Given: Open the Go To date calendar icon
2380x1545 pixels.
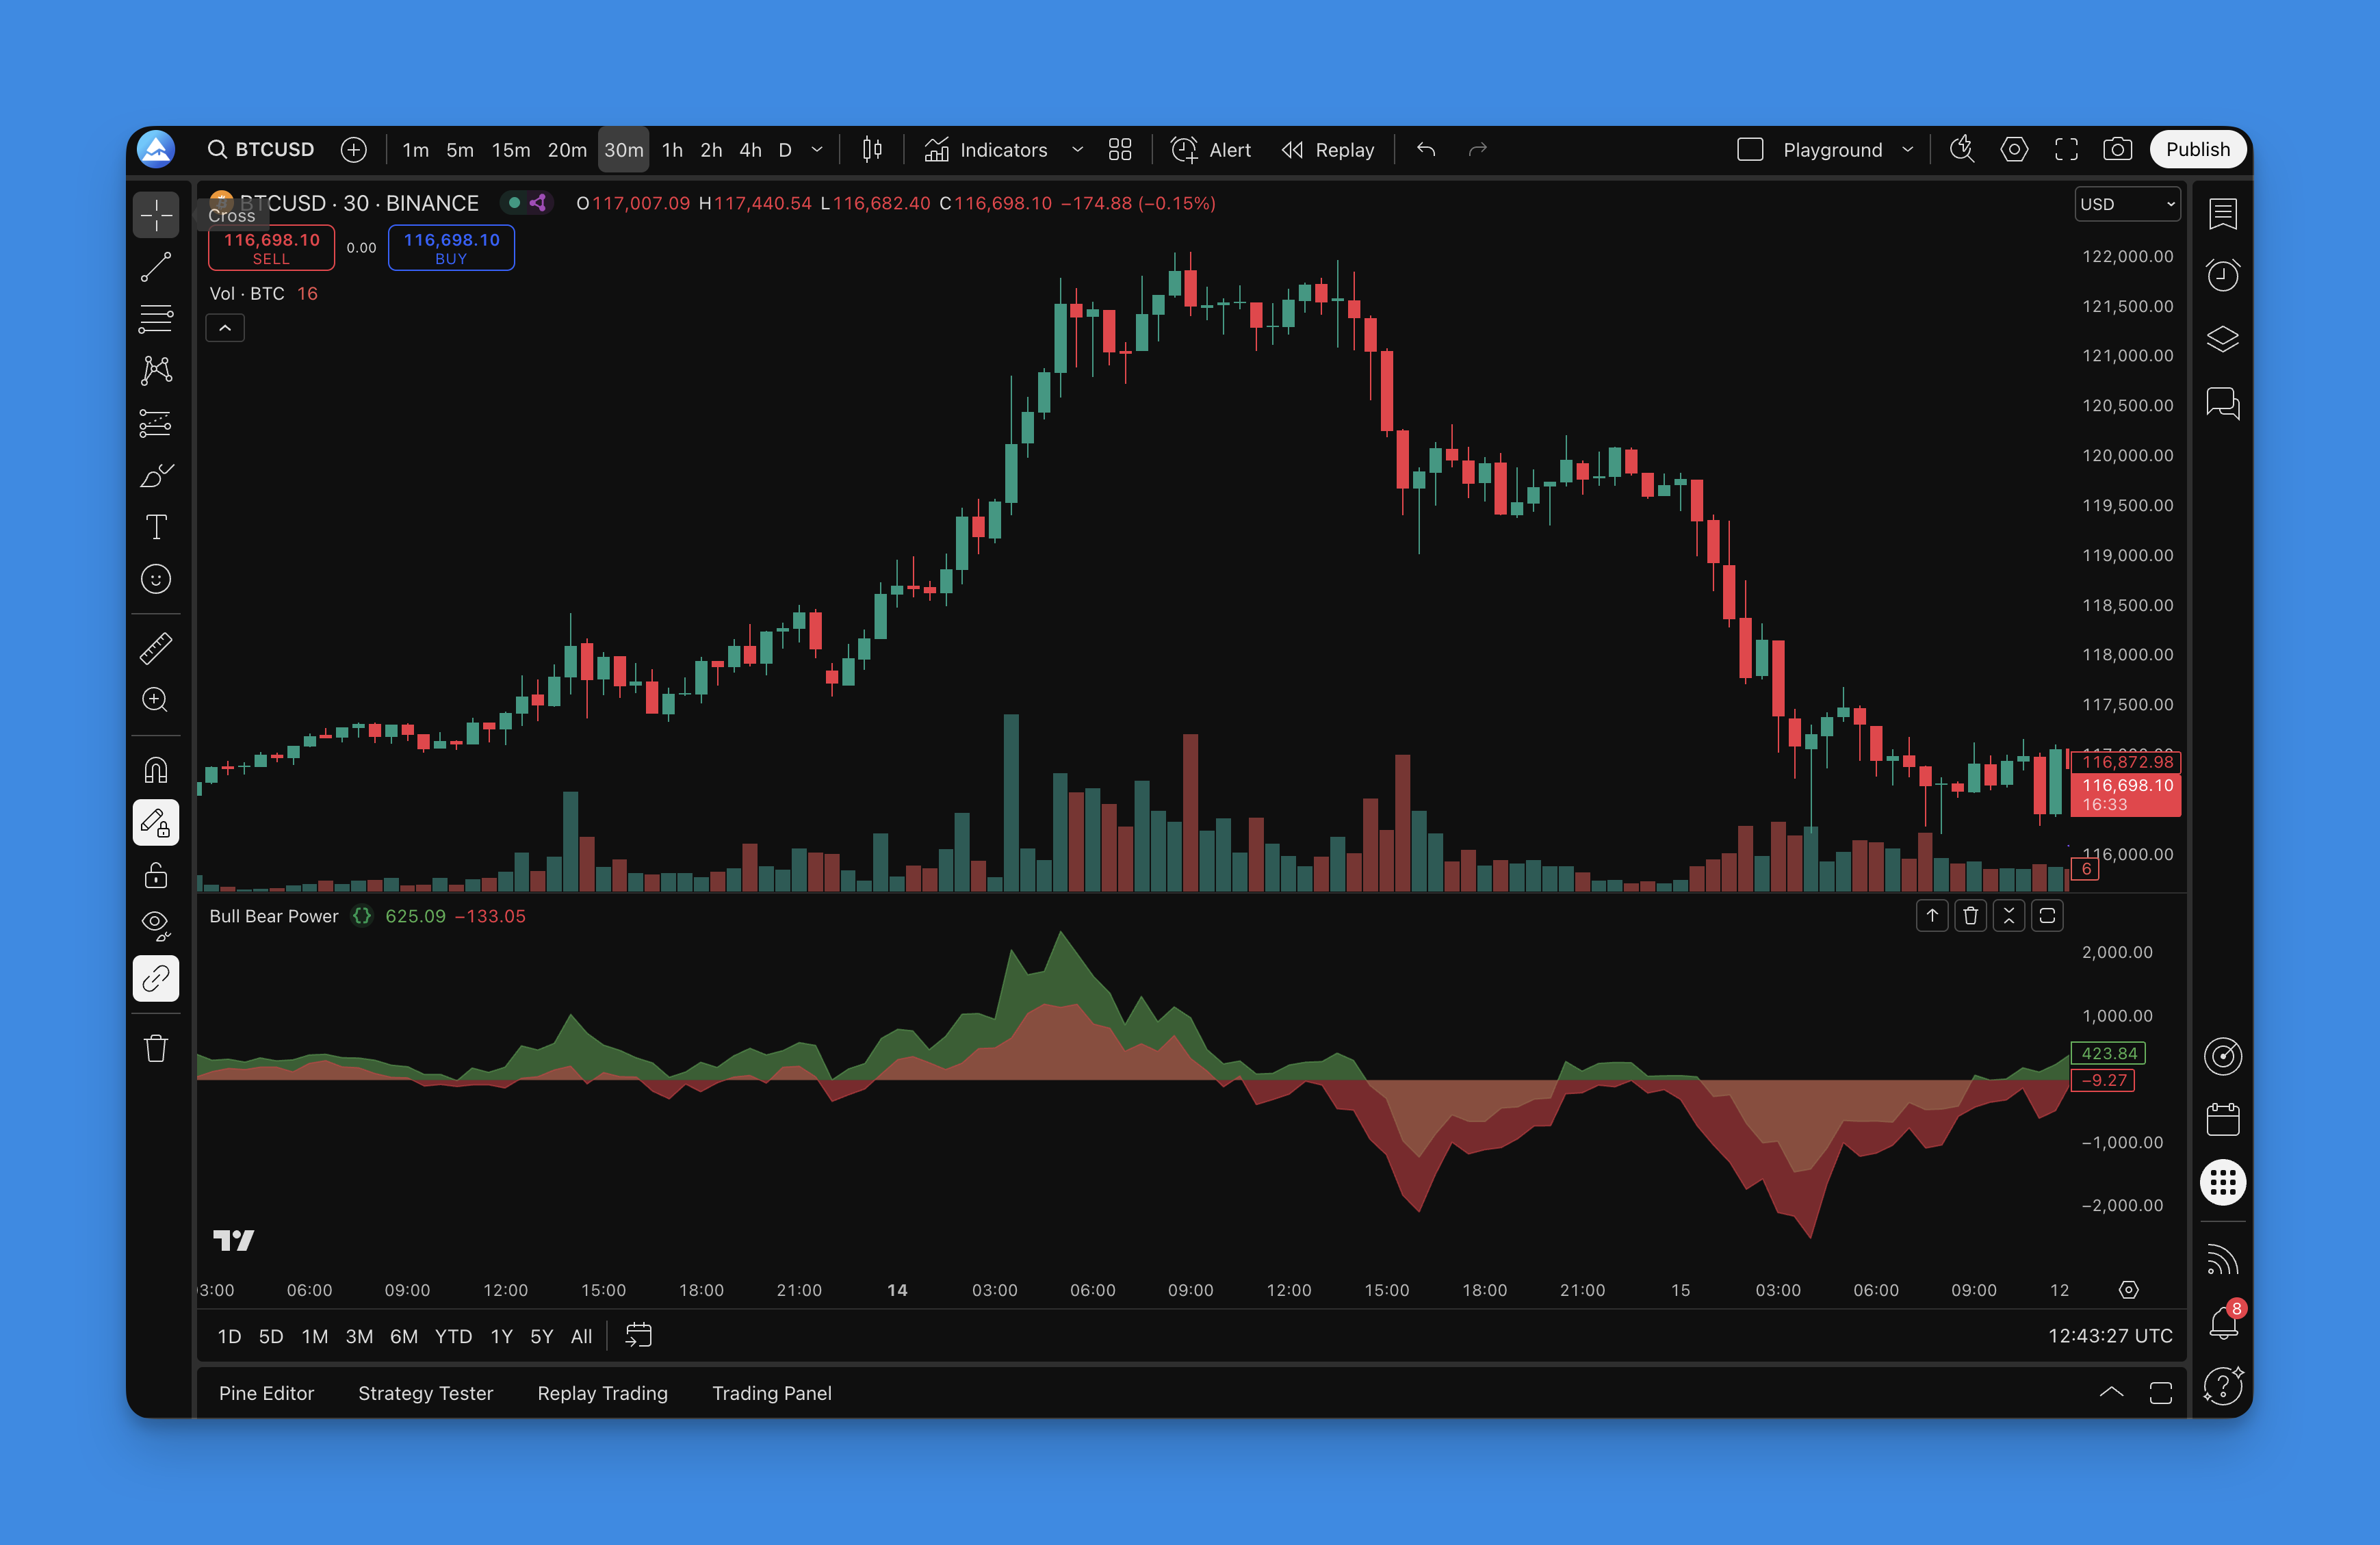Looking at the screenshot, I should click(638, 1335).
